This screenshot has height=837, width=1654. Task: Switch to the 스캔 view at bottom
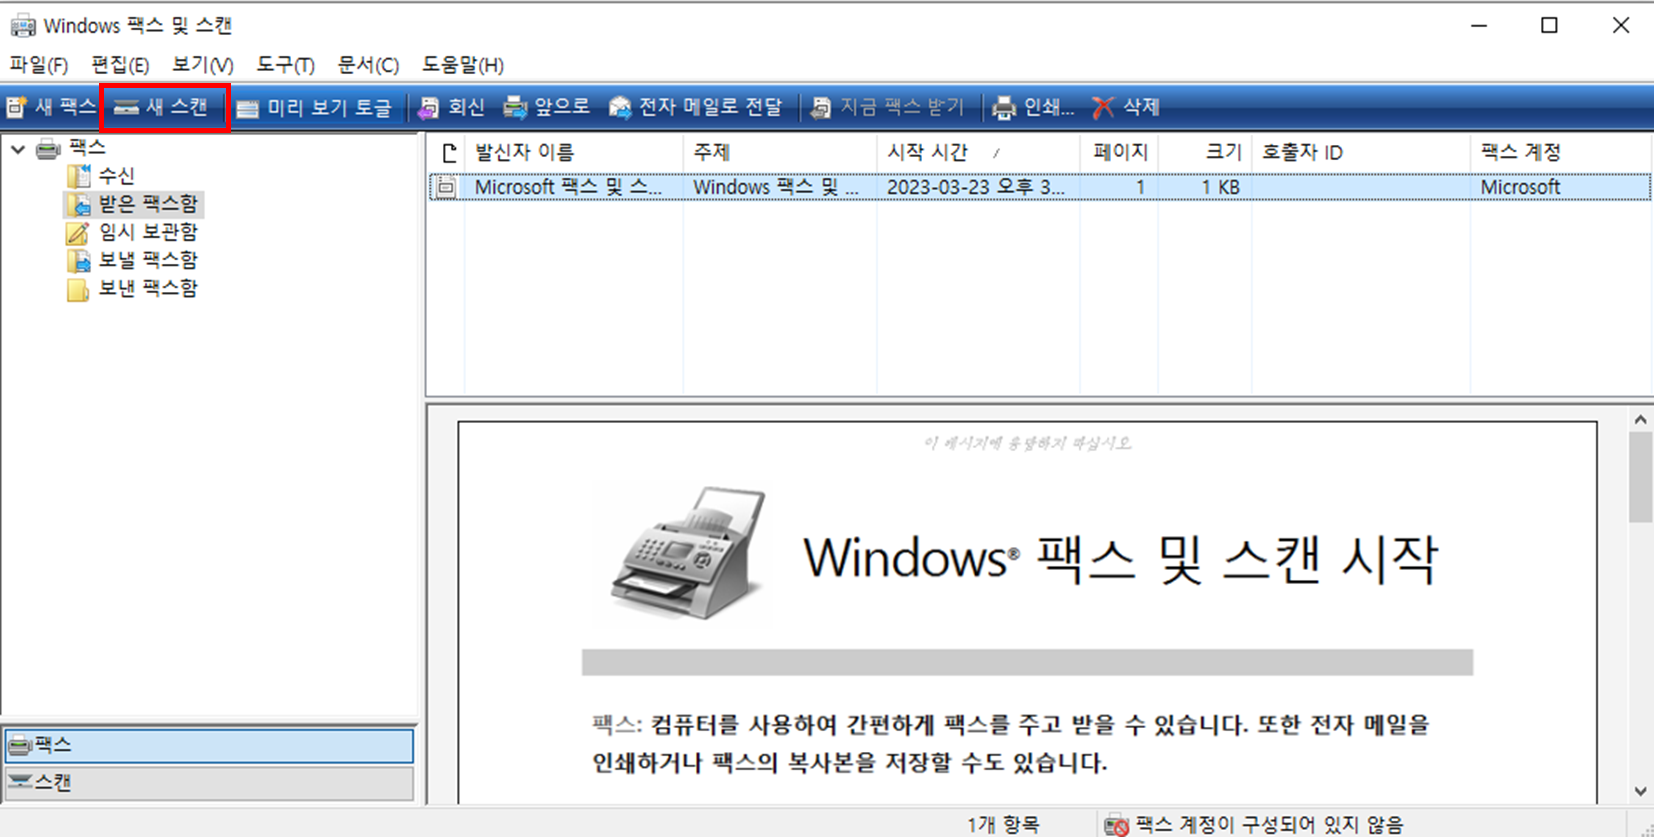(209, 782)
